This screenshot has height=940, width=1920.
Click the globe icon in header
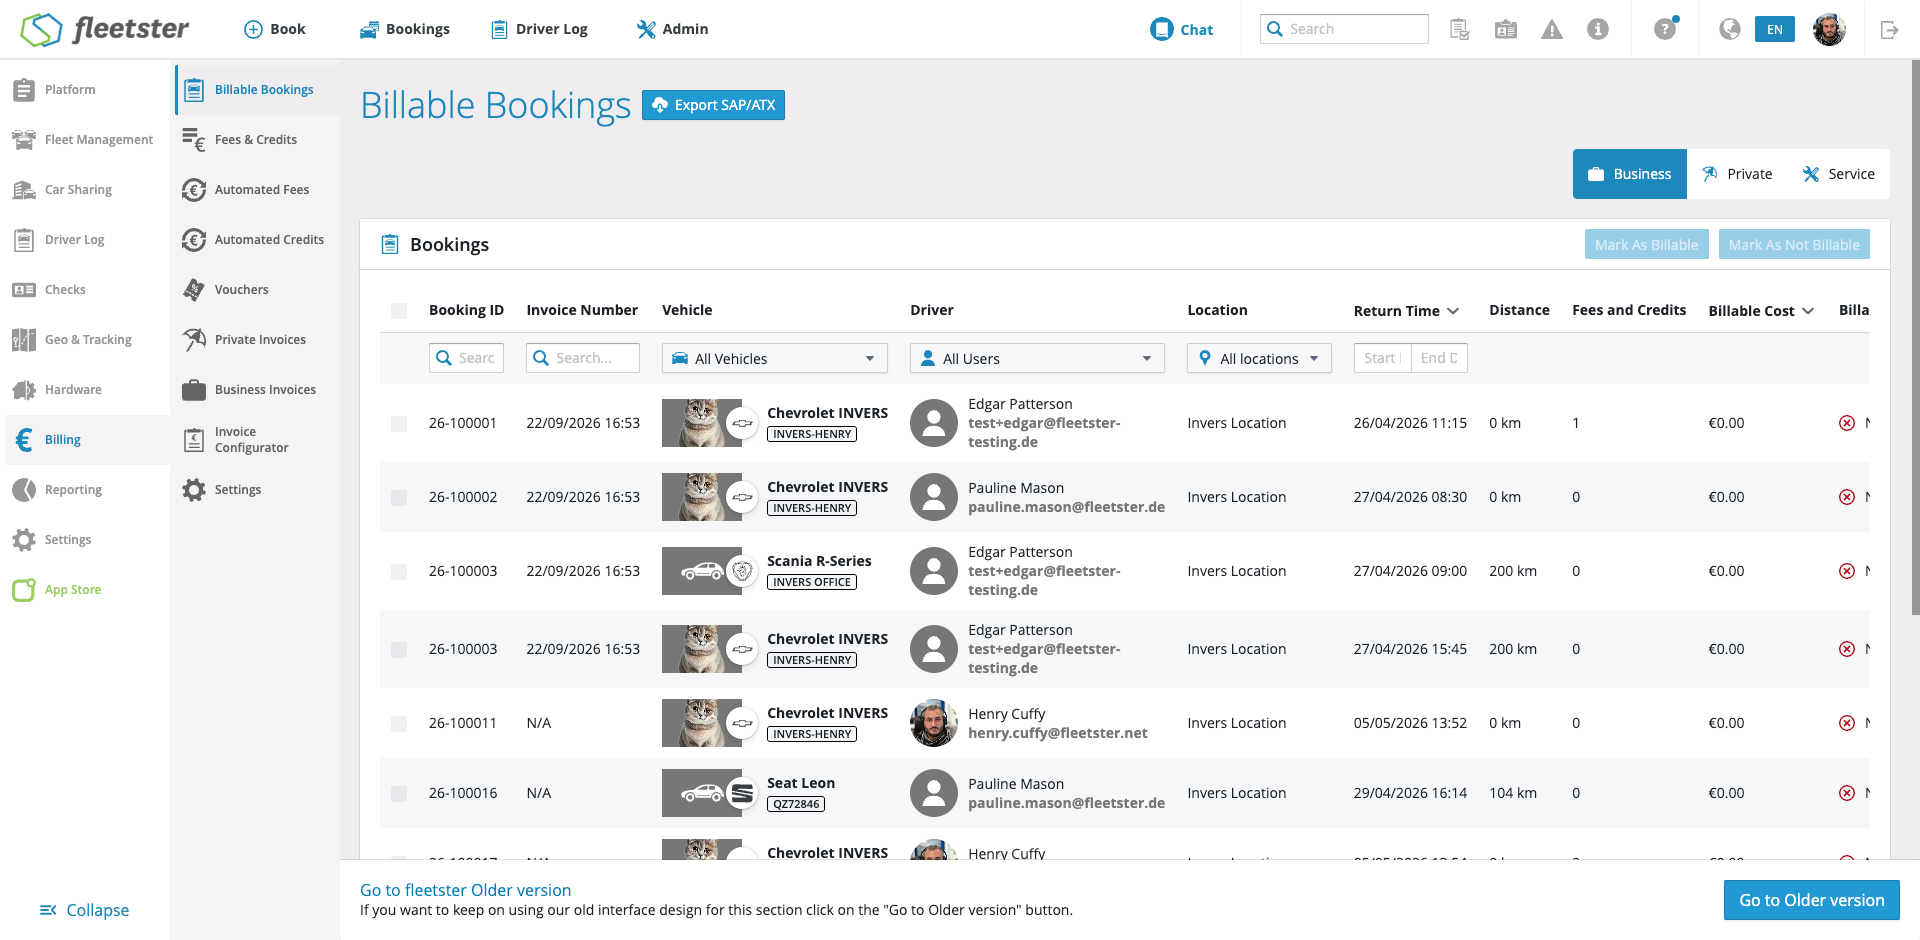pyautogui.click(x=1730, y=29)
